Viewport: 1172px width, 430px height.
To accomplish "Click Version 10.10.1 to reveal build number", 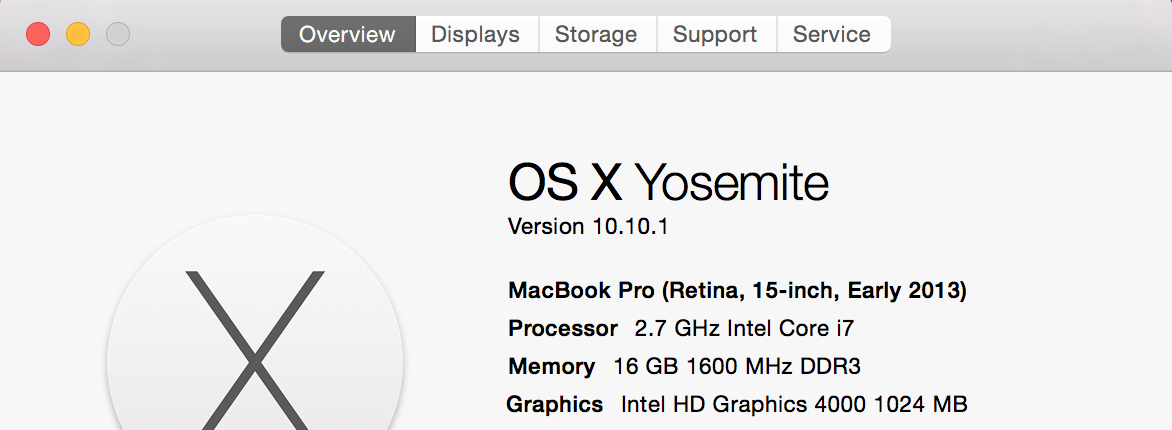I will [x=588, y=226].
